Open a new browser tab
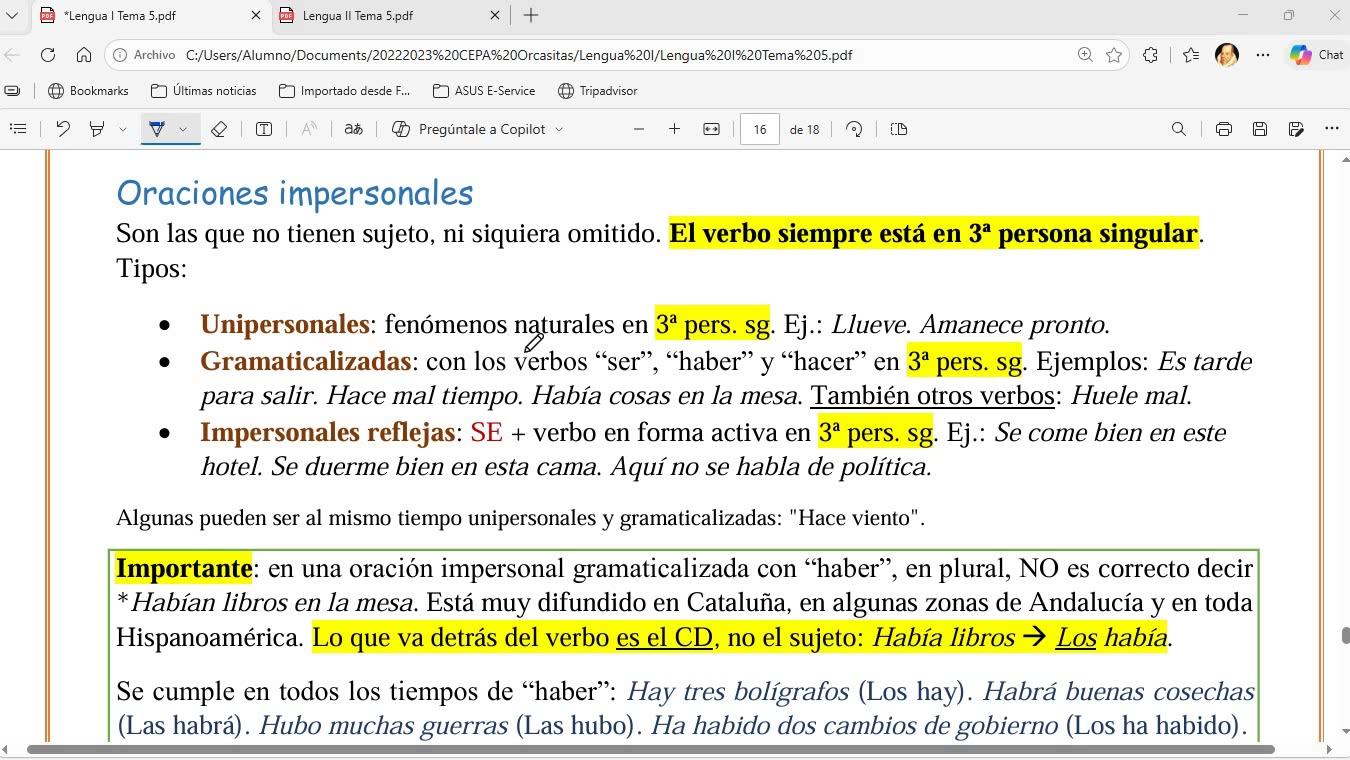The image size is (1350, 760). 531,15
